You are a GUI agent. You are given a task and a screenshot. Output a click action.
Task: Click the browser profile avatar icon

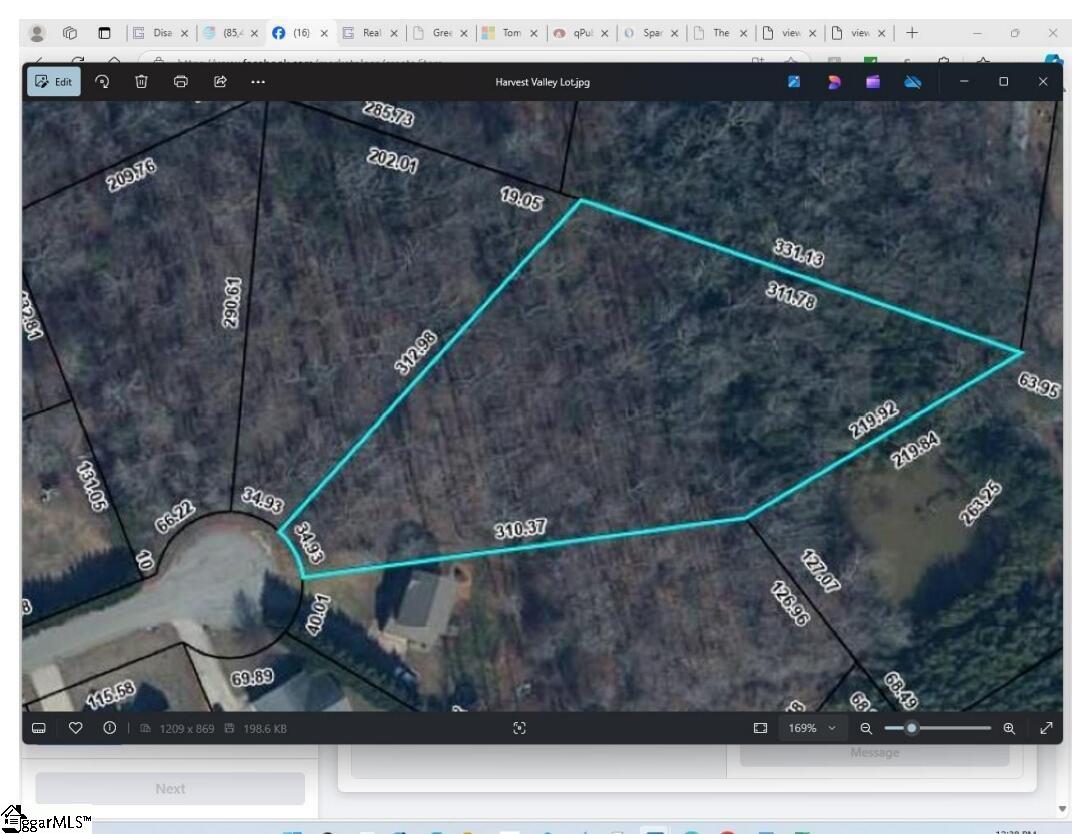37,32
